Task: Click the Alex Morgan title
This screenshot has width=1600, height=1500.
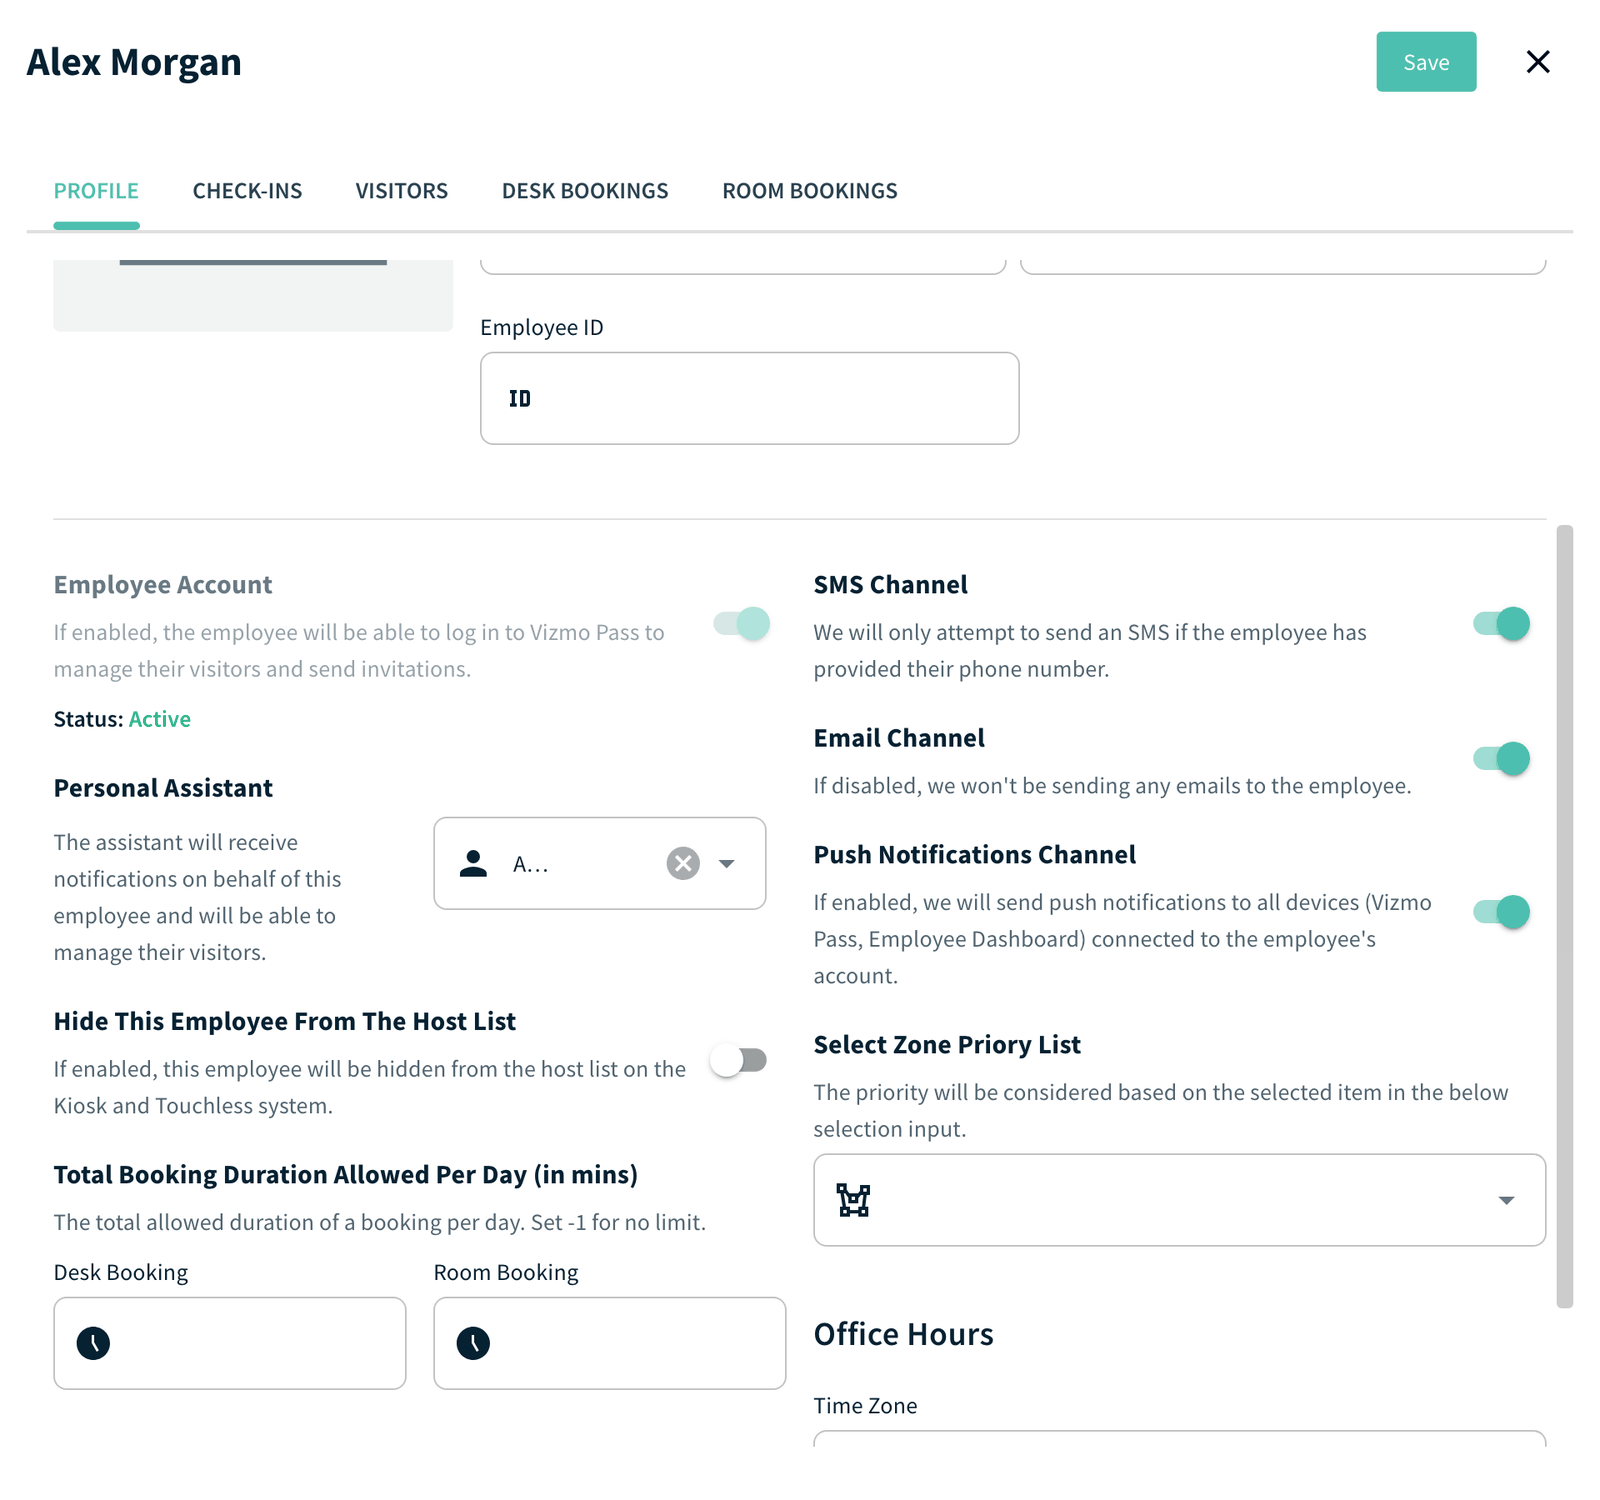Action: 134,62
